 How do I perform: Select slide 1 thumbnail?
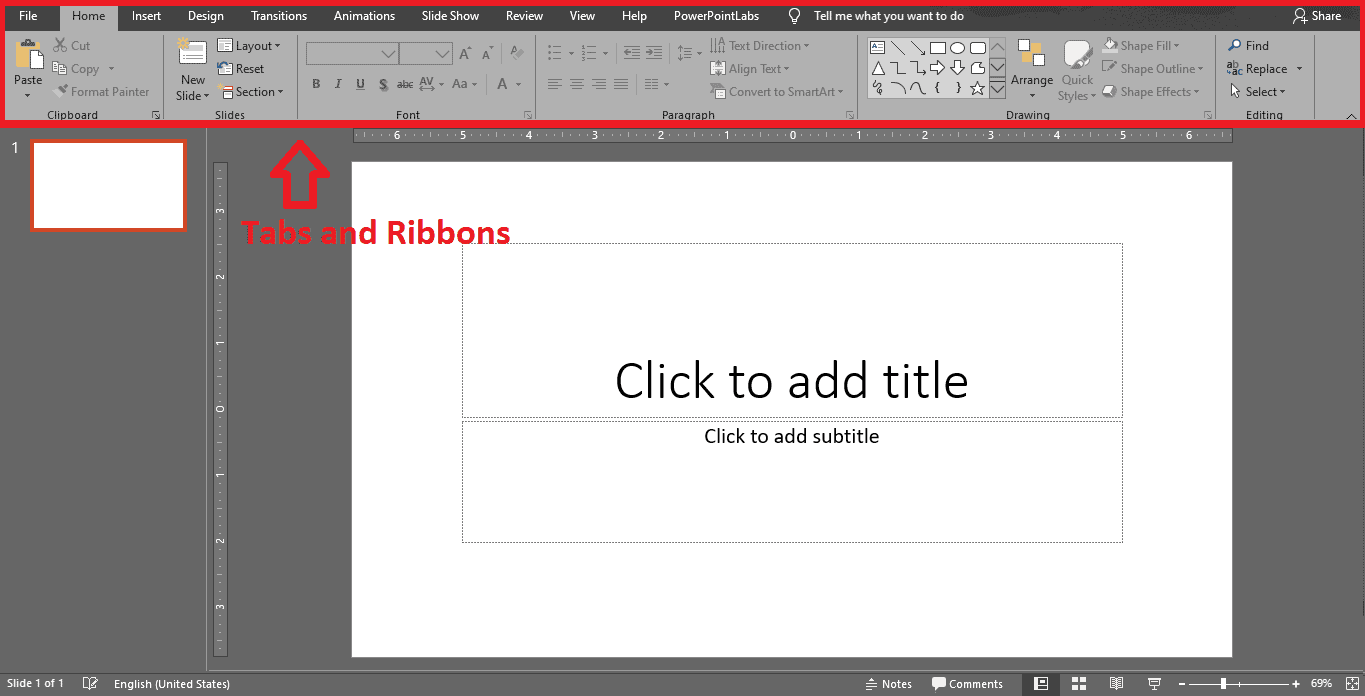[x=108, y=186]
